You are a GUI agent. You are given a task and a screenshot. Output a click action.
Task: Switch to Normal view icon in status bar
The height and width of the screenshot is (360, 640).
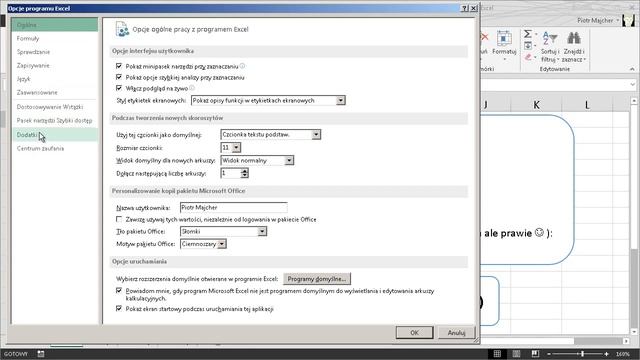(x=497, y=354)
